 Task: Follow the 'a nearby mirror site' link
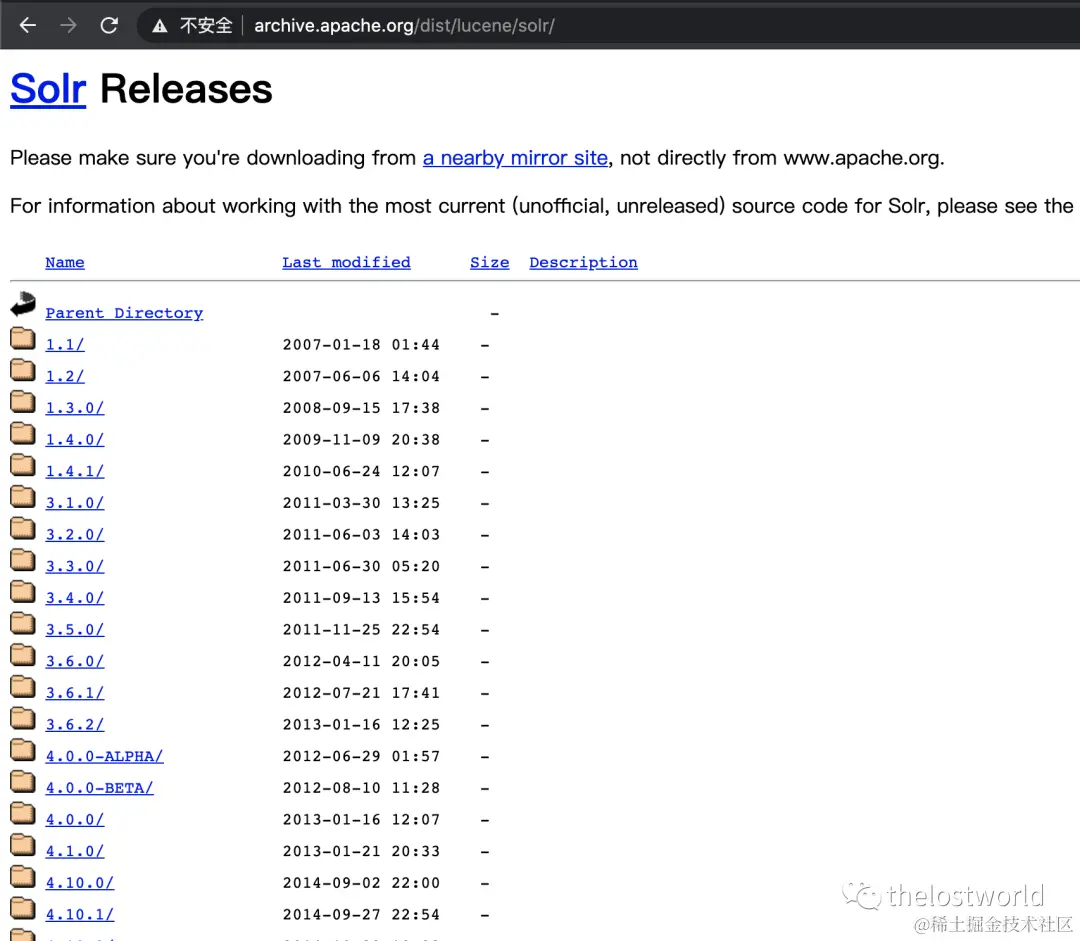(x=515, y=158)
